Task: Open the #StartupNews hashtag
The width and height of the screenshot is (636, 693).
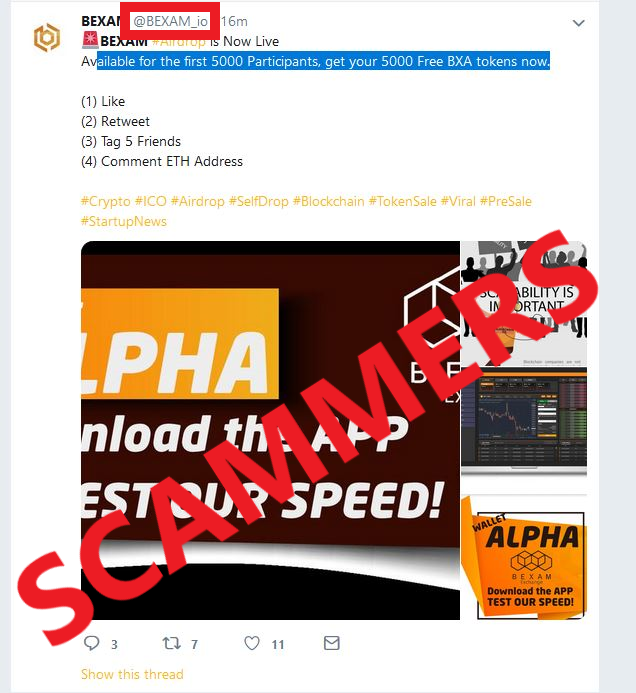Action: click(x=124, y=221)
